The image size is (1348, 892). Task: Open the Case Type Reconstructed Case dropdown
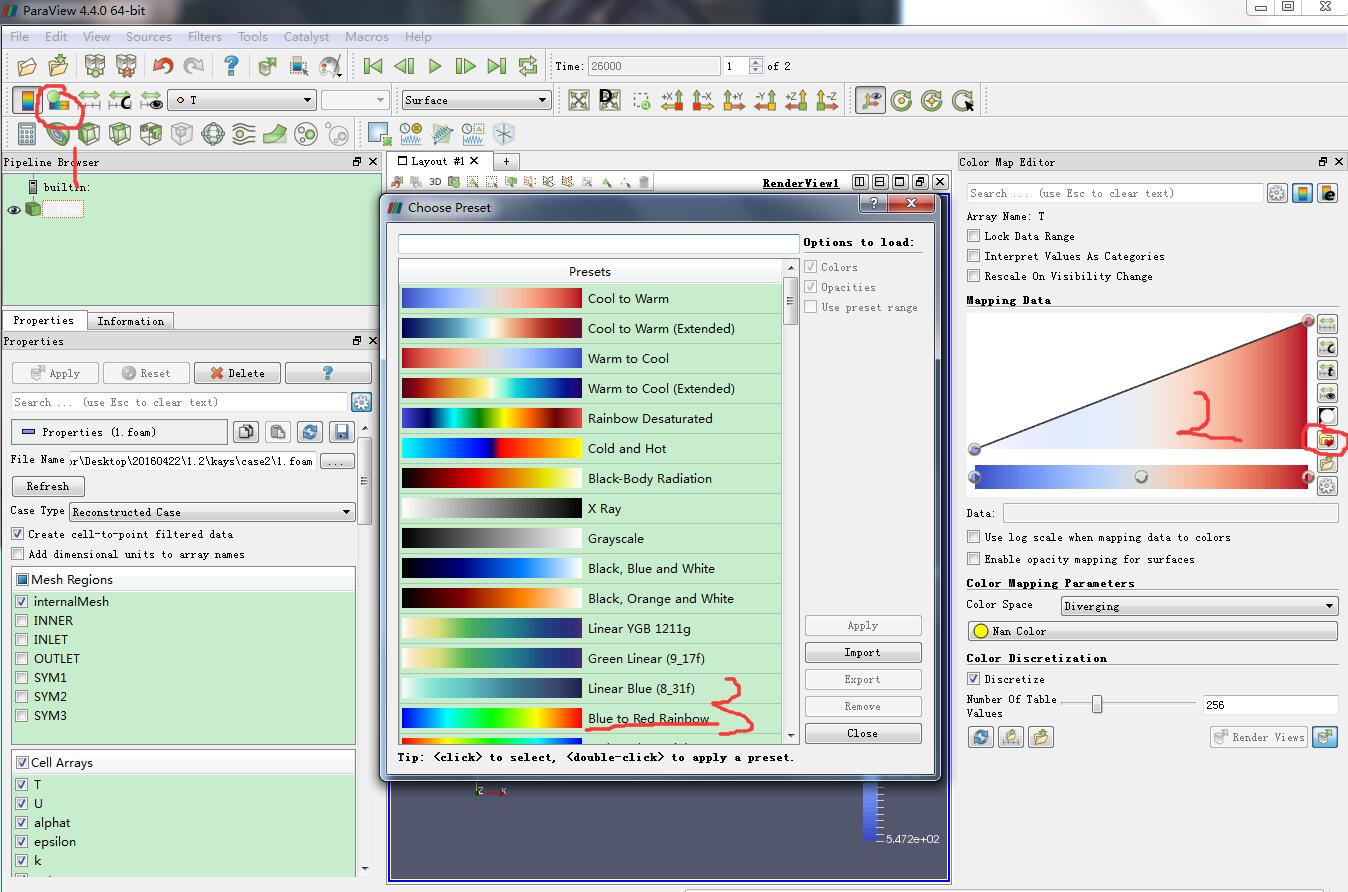[x=212, y=512]
